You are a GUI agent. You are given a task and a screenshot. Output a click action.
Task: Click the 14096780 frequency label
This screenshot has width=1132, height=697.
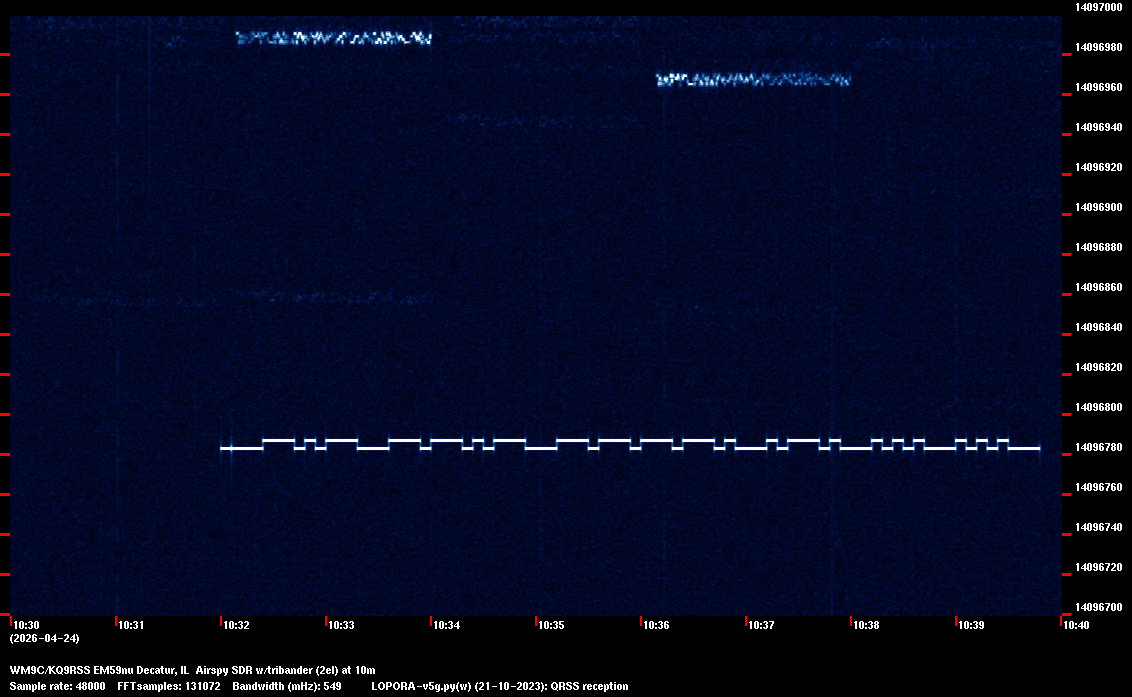pos(1098,447)
